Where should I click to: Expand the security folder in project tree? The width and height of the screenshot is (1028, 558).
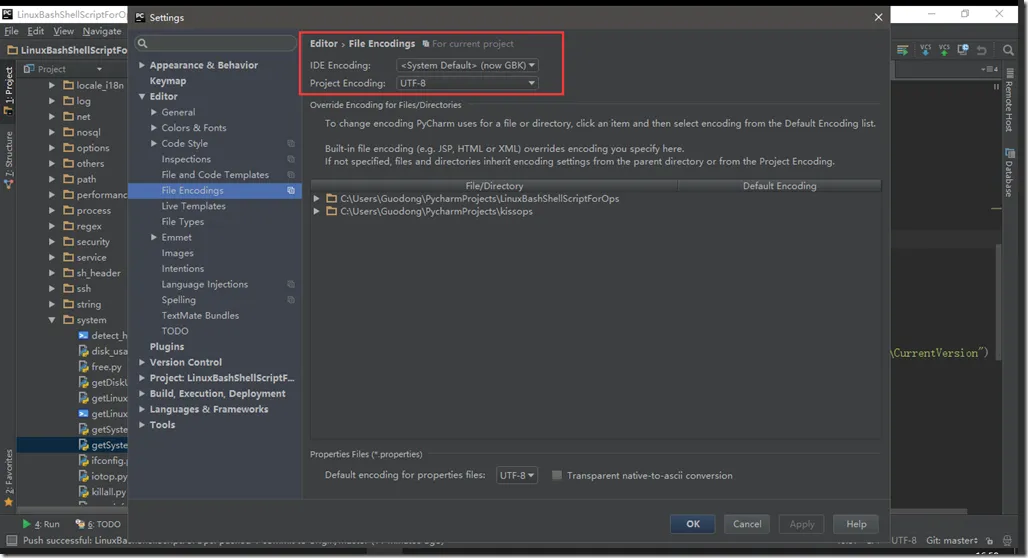point(52,242)
